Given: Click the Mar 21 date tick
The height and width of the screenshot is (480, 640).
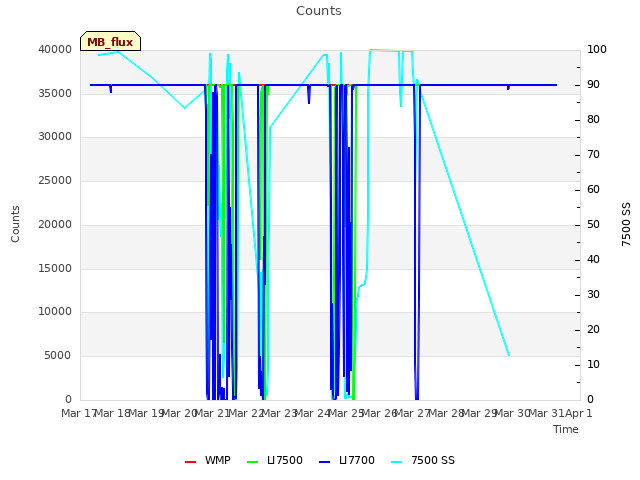Looking at the screenshot, I should point(212,413).
